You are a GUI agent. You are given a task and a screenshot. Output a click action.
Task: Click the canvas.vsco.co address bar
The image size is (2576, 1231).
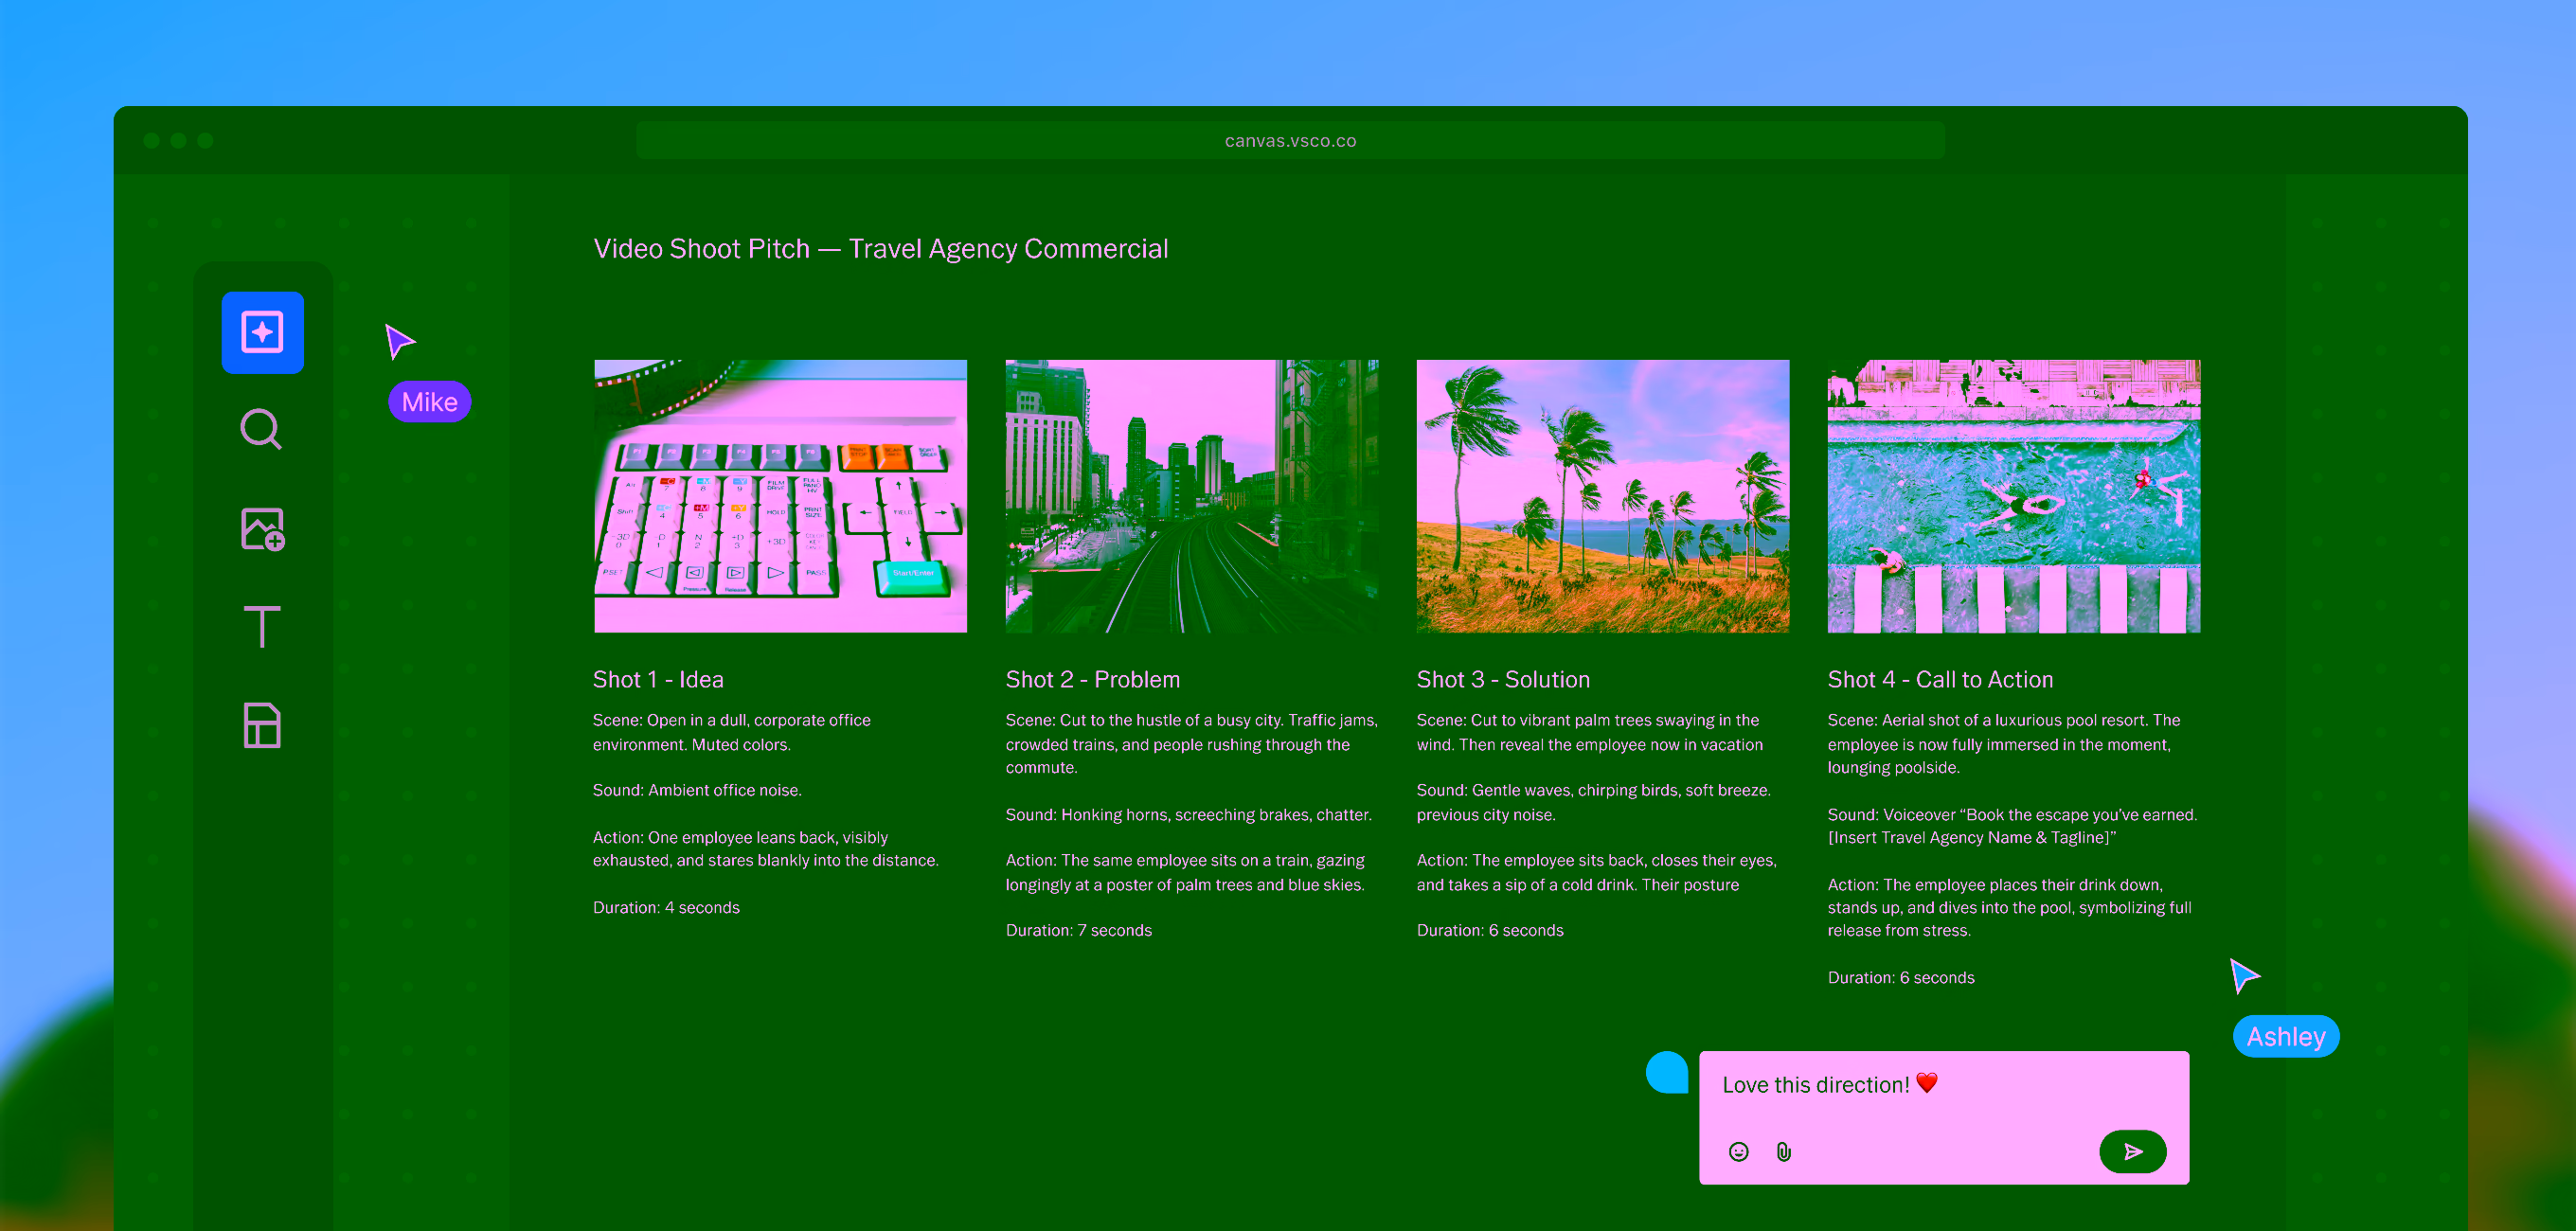1290,141
